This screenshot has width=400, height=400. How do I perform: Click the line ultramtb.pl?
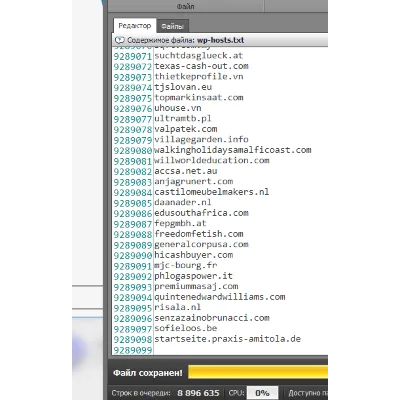coord(183,119)
